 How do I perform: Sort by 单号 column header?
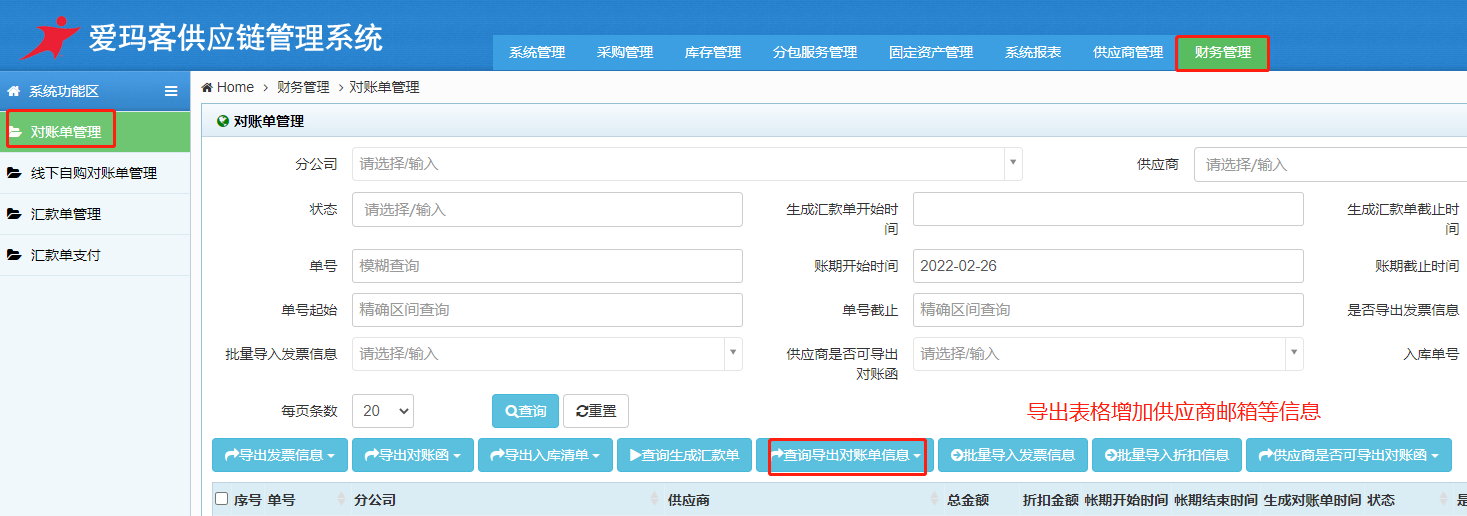pos(282,500)
